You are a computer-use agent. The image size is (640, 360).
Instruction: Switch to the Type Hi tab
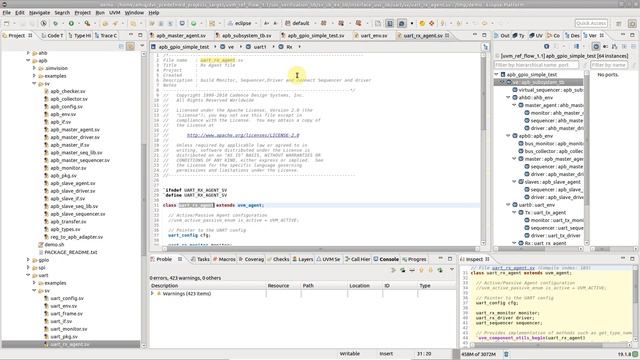pyautogui.click(x=80, y=36)
